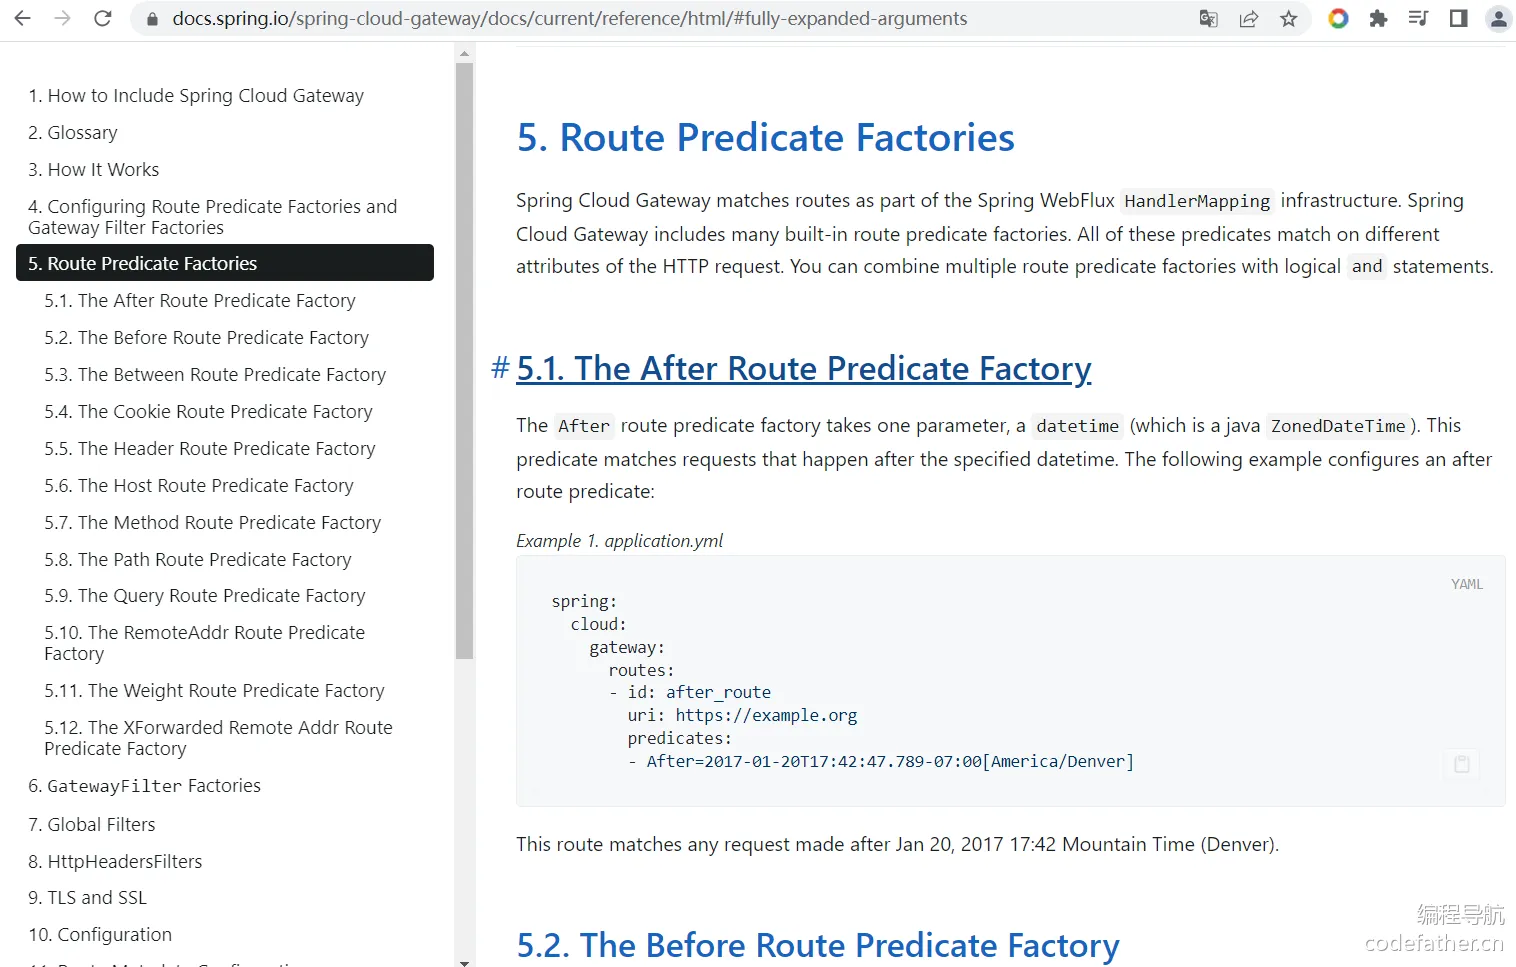Image resolution: width=1516 pixels, height=967 pixels.
Task: Click the 'datetime' inline code
Action: coord(1077,426)
